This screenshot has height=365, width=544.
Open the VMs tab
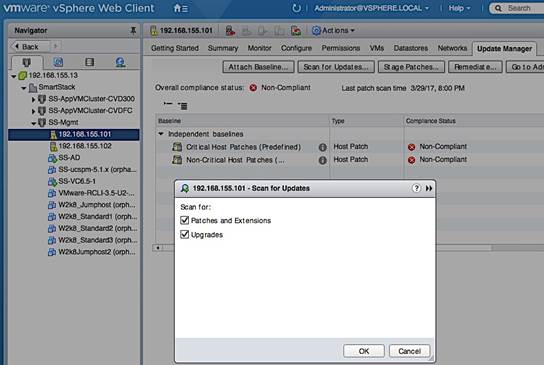377,48
